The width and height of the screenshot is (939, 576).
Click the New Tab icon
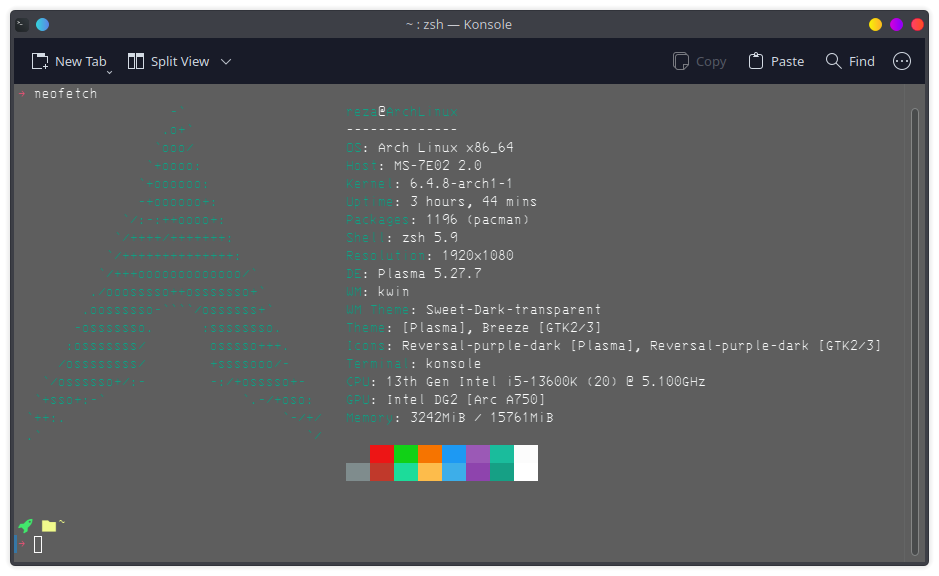click(x=40, y=61)
